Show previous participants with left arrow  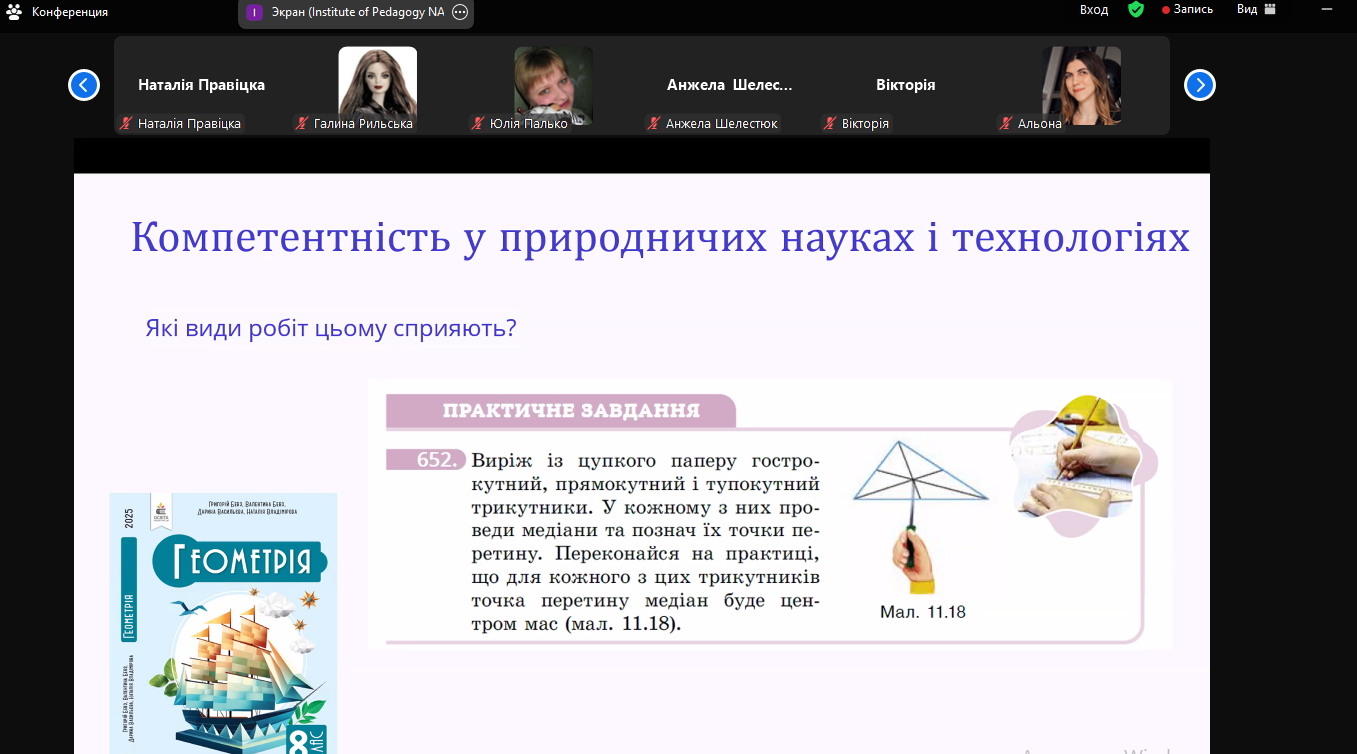click(x=84, y=85)
